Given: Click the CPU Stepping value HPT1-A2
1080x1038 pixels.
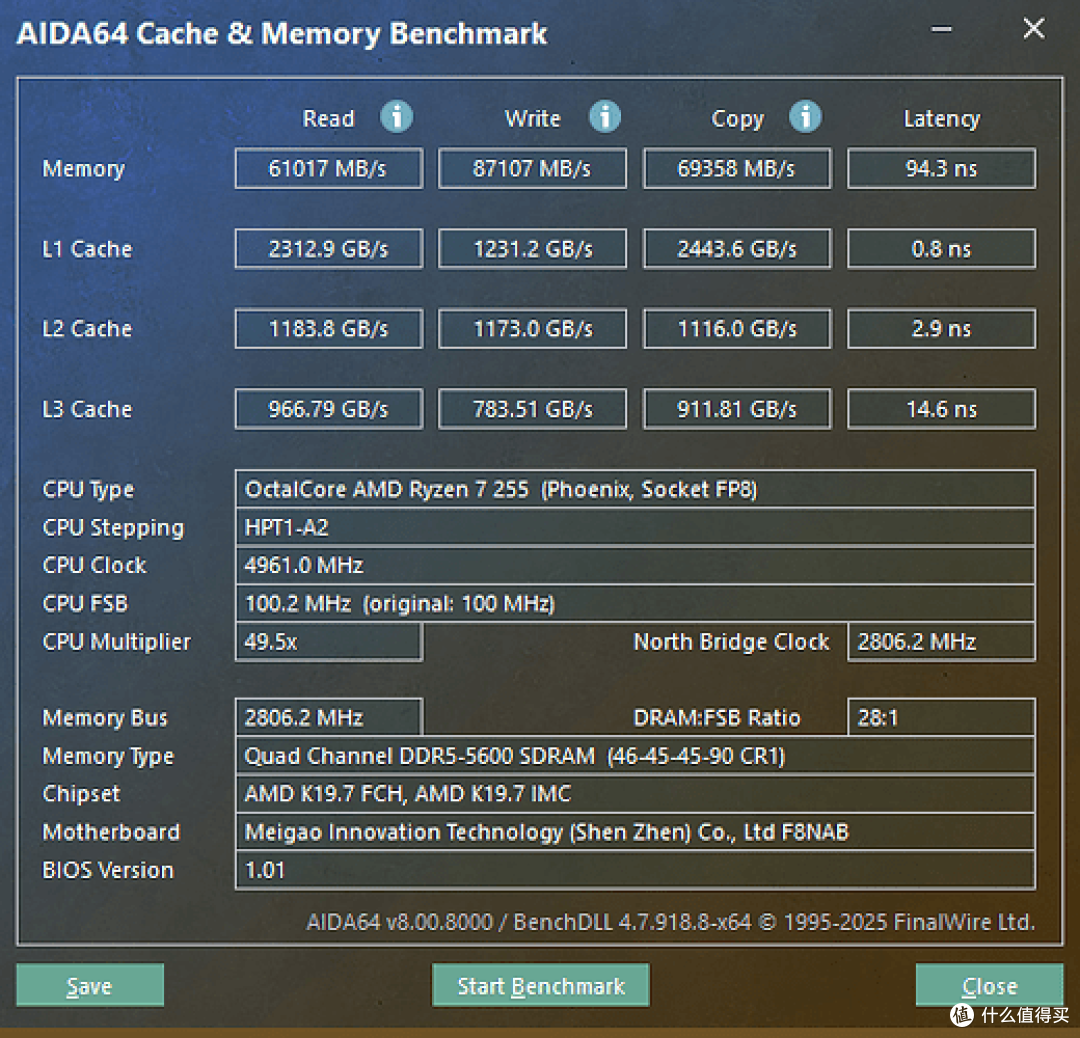Looking at the screenshot, I should pyautogui.click(x=635, y=528).
